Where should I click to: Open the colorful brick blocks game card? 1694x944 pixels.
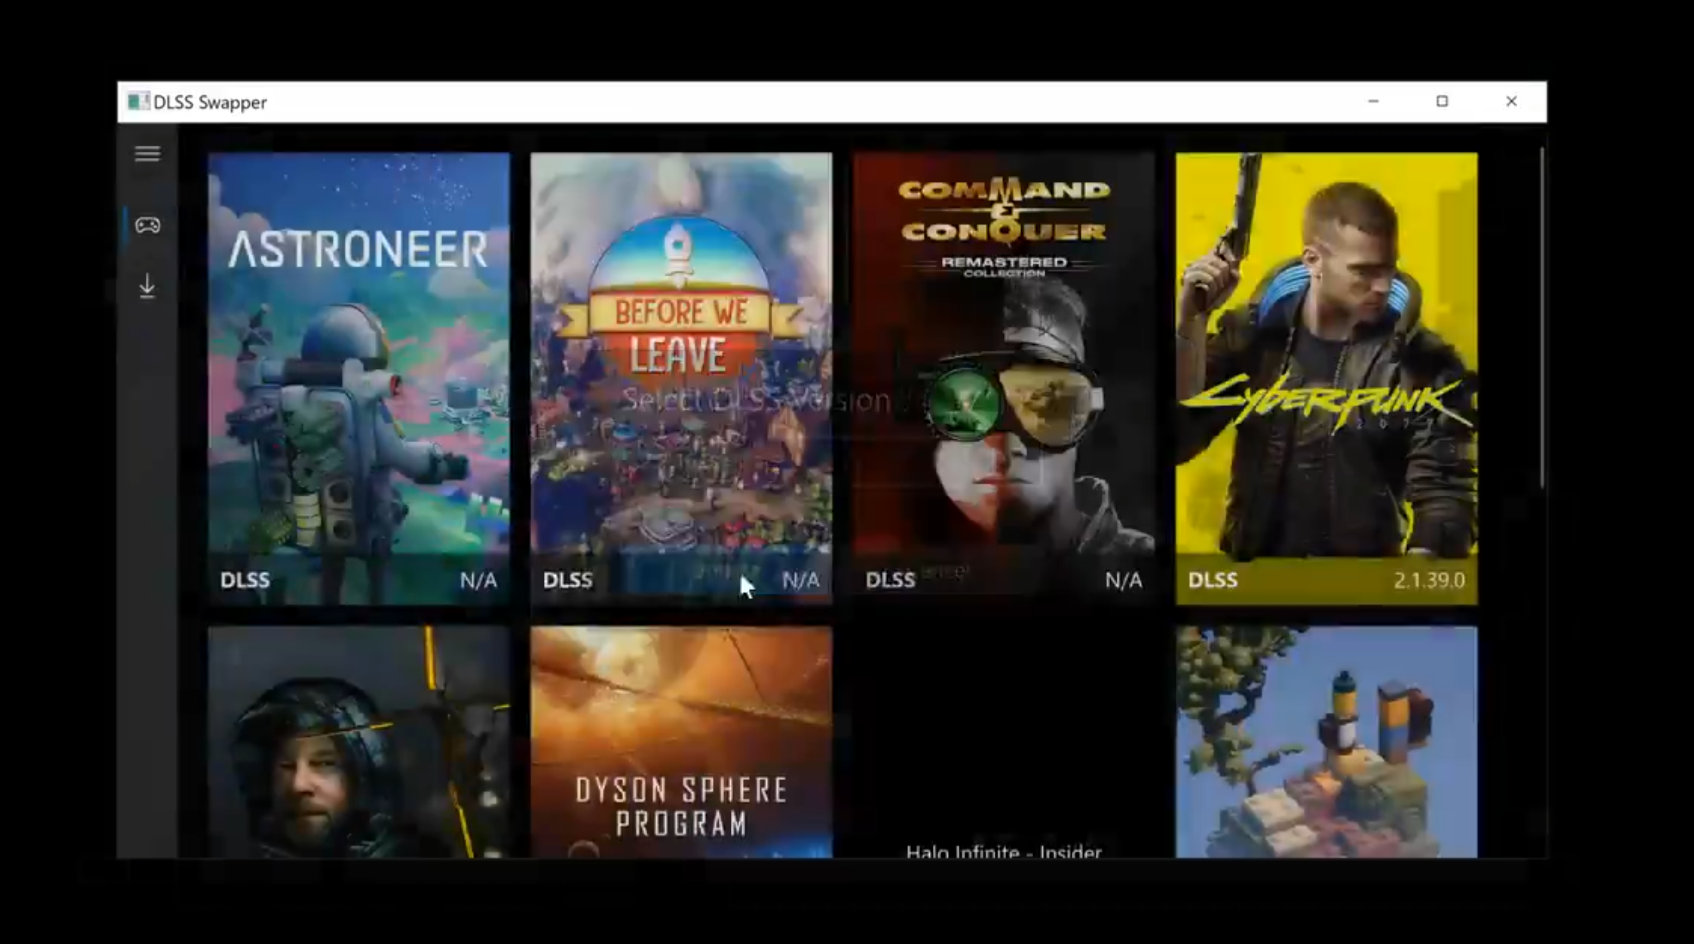point(1326,742)
